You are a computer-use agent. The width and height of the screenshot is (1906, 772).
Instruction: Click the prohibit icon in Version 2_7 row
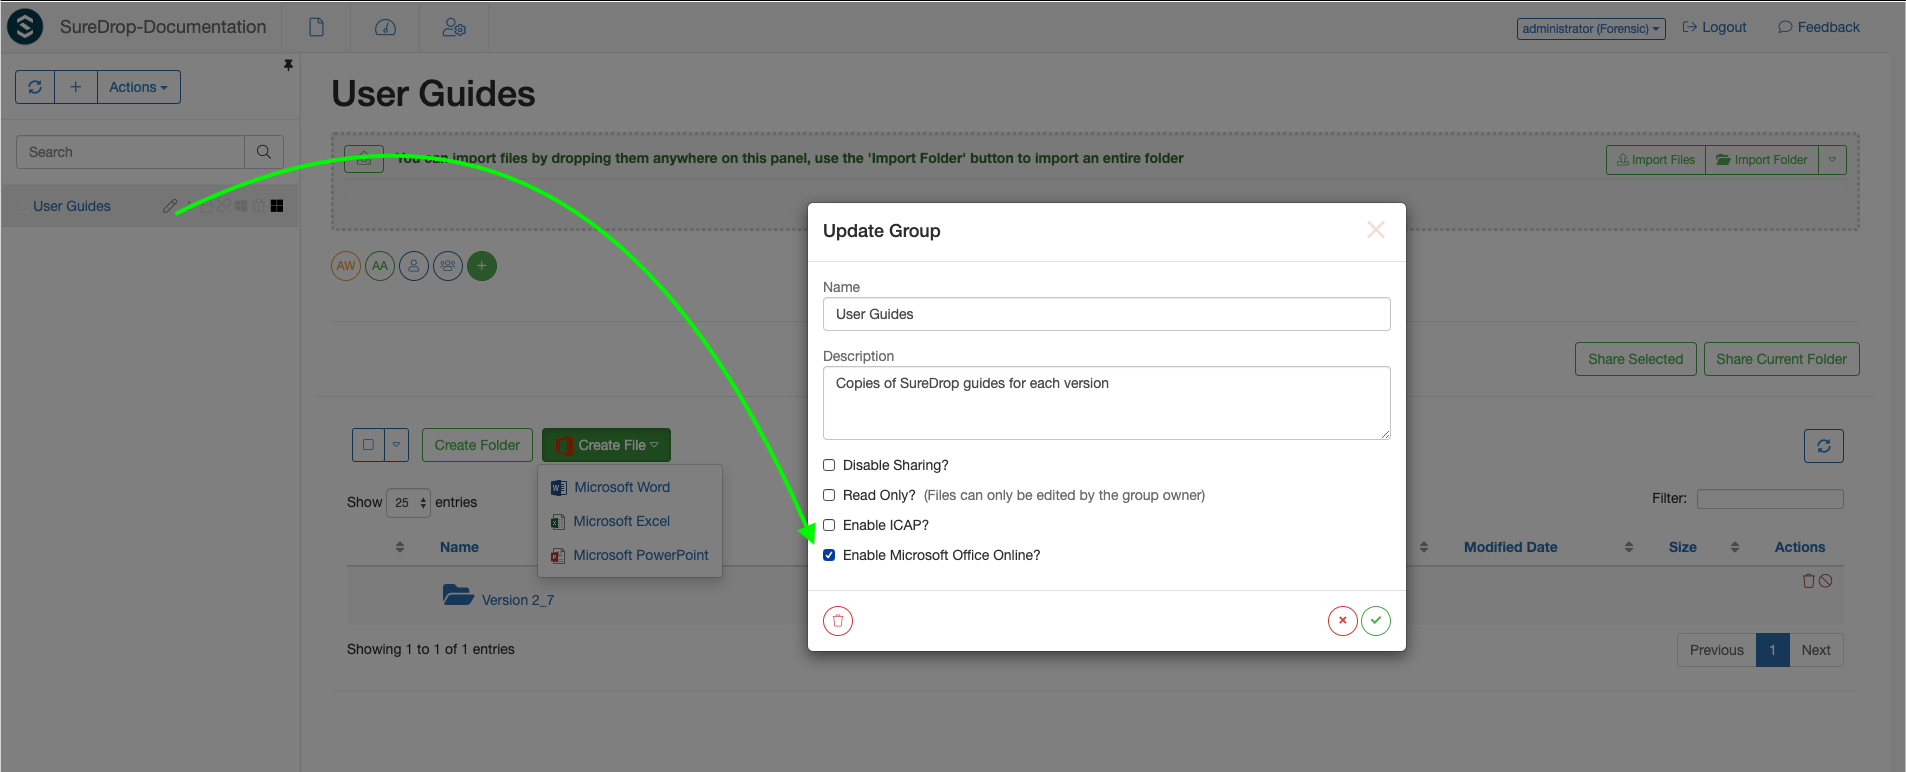tap(1825, 581)
